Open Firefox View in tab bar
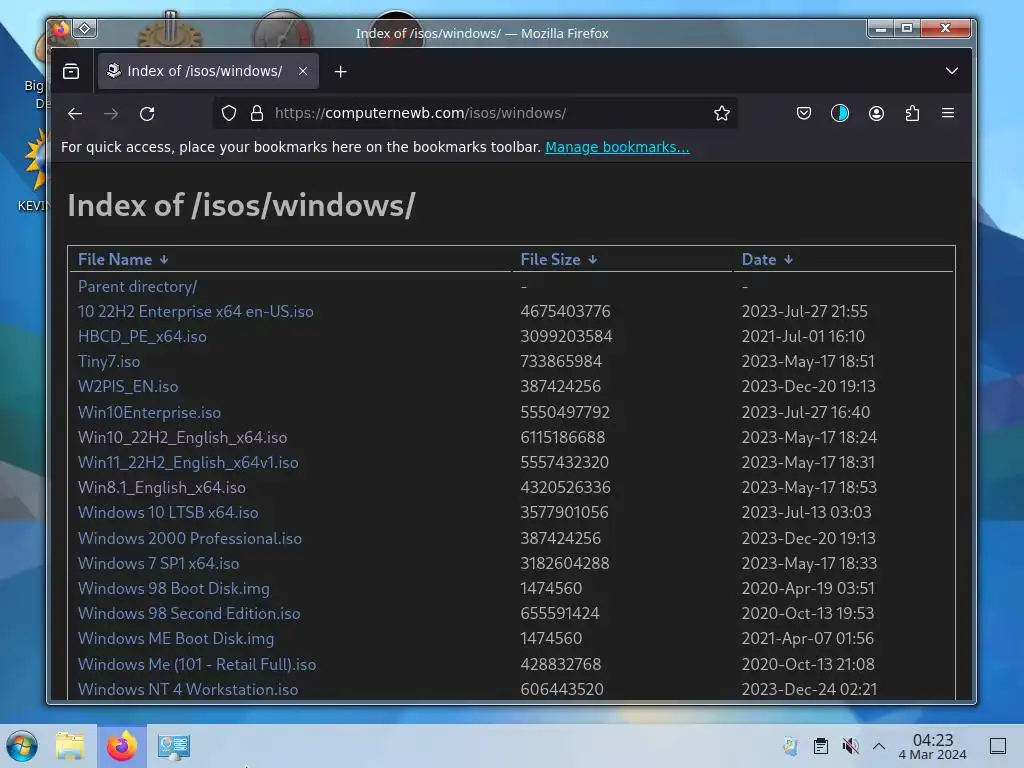 tap(71, 71)
